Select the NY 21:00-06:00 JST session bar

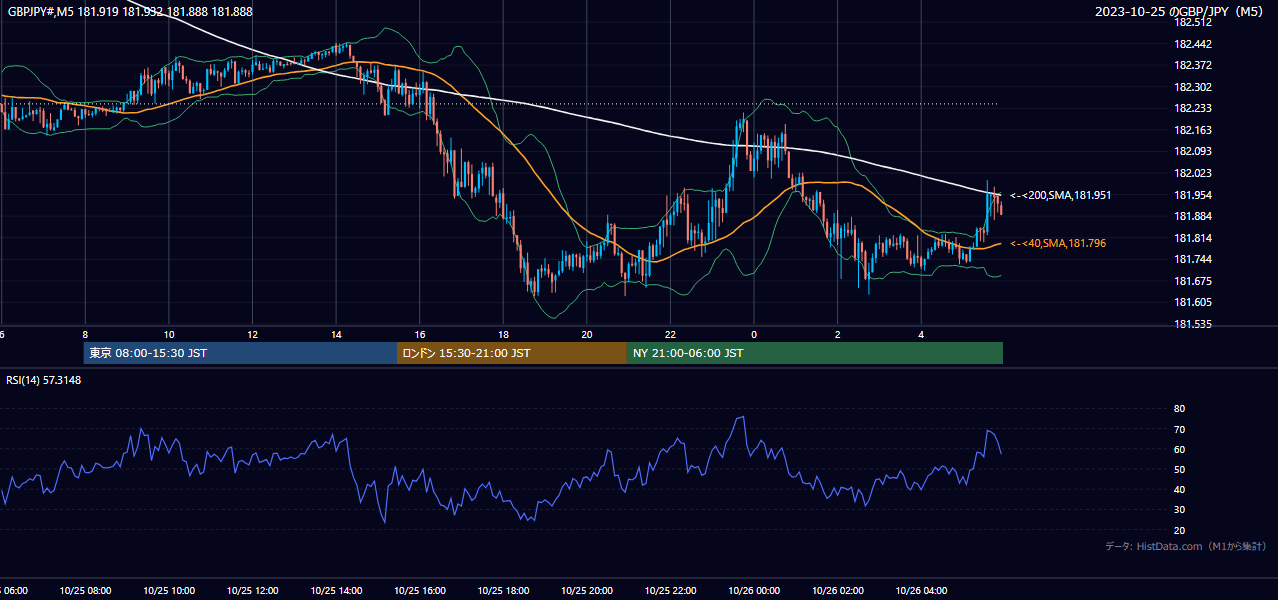pyautogui.click(x=815, y=353)
